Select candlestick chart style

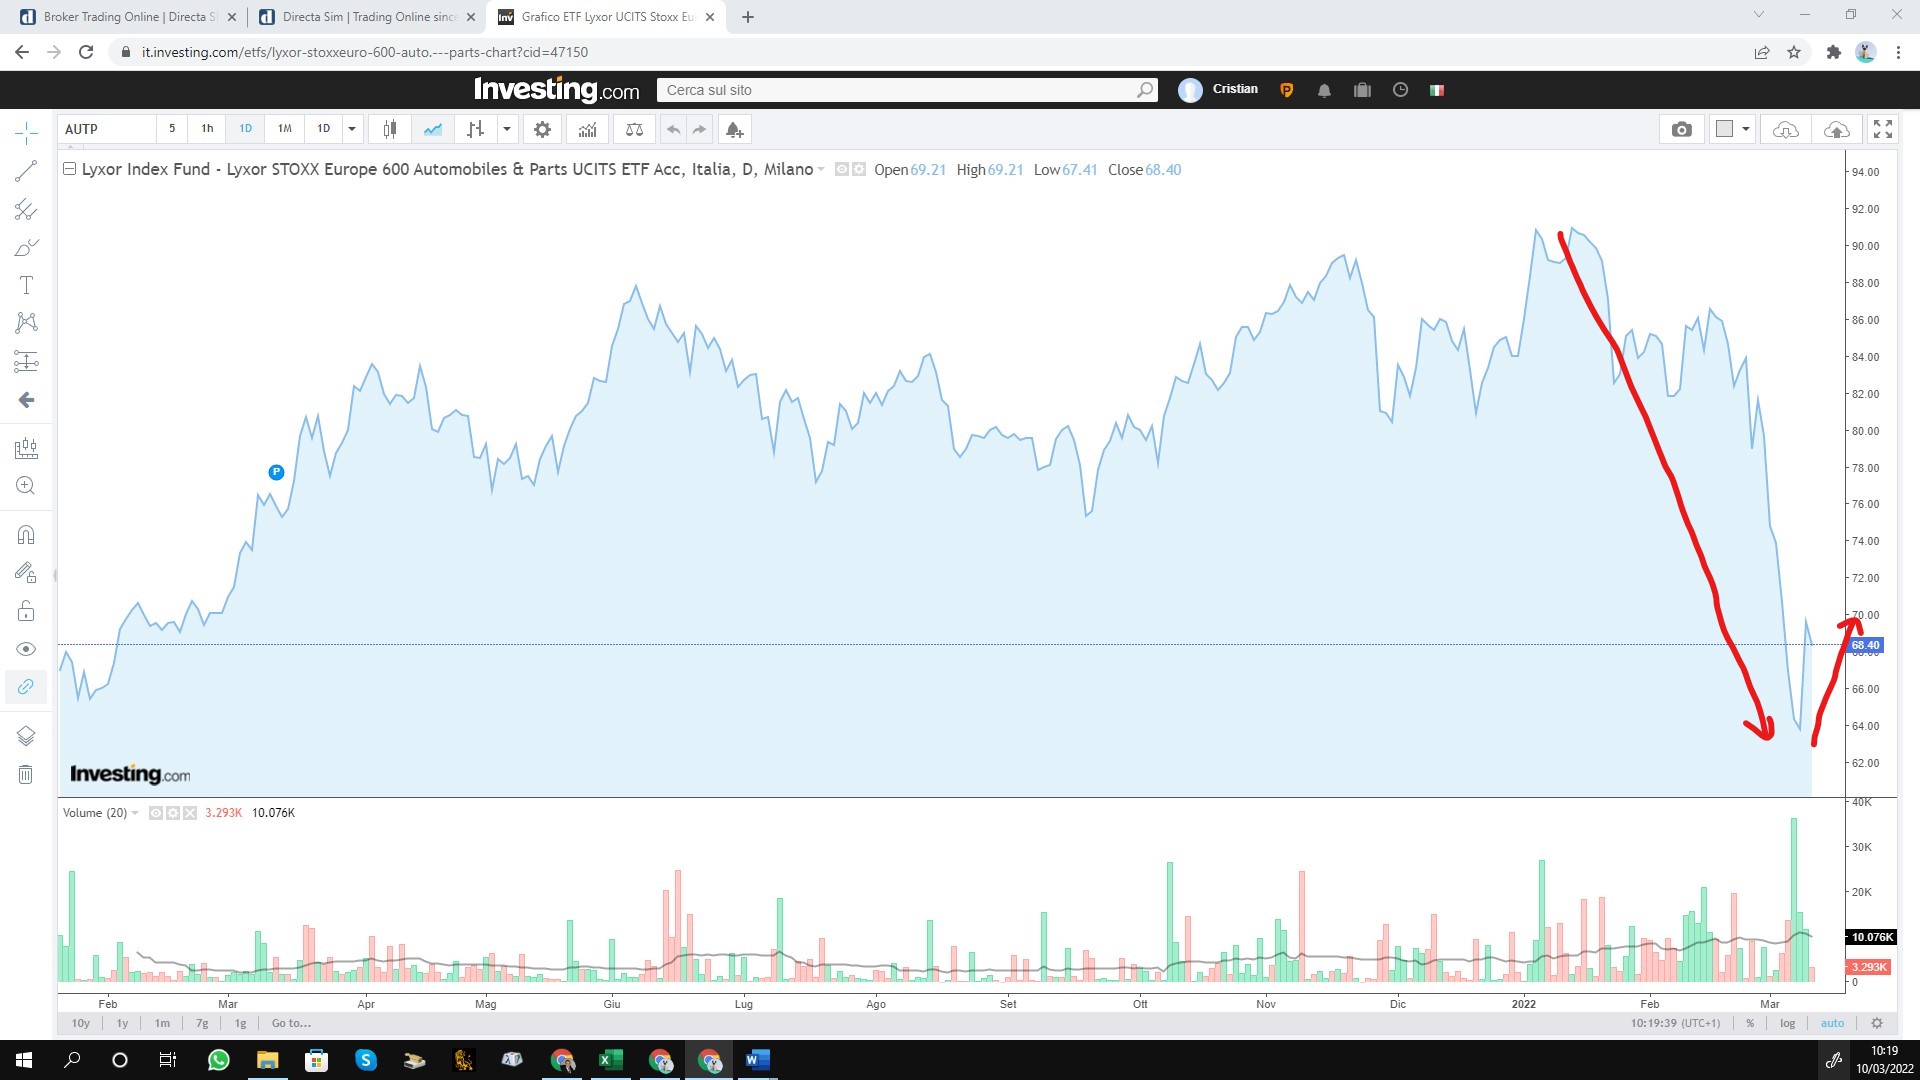tap(390, 129)
